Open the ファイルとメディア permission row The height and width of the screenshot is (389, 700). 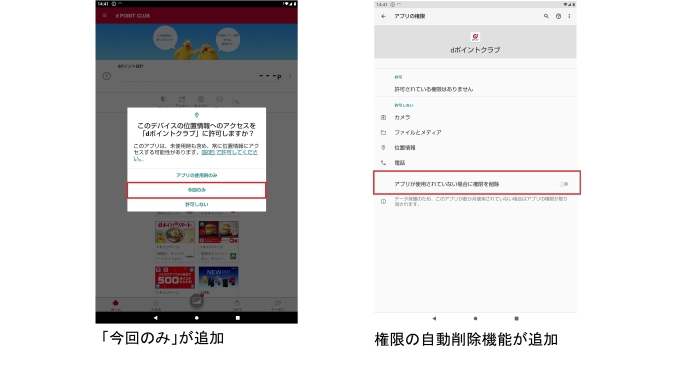pyautogui.click(x=475, y=133)
